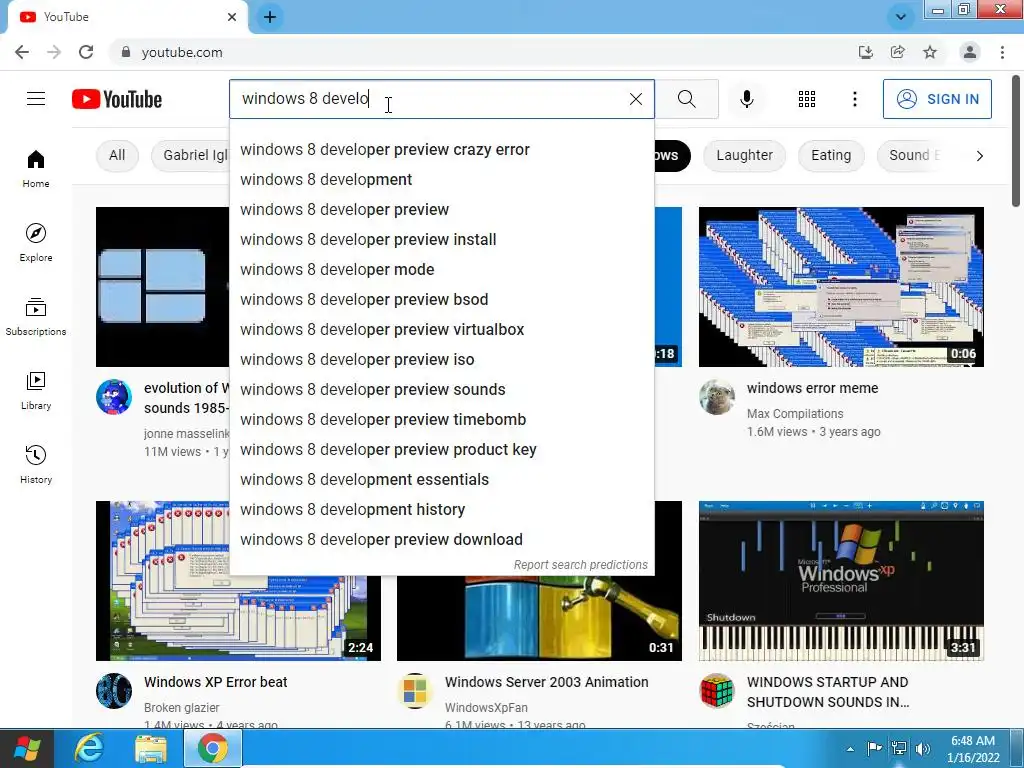Pick suggestion 'developer preview timebomb'
This screenshot has height=768, width=1024.
[x=441, y=420]
